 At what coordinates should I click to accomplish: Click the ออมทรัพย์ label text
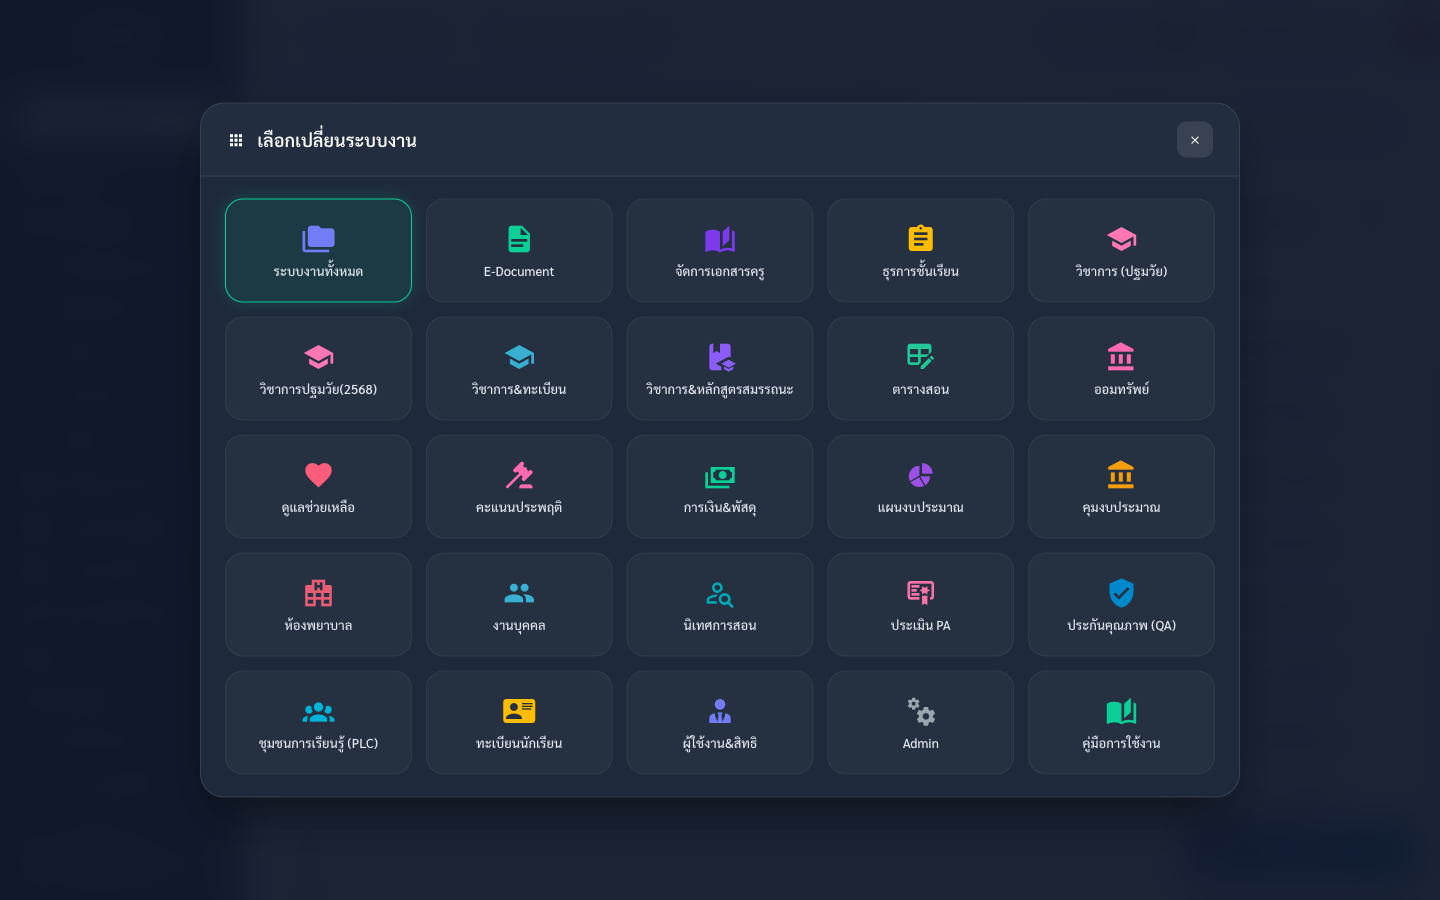coord(1121,390)
